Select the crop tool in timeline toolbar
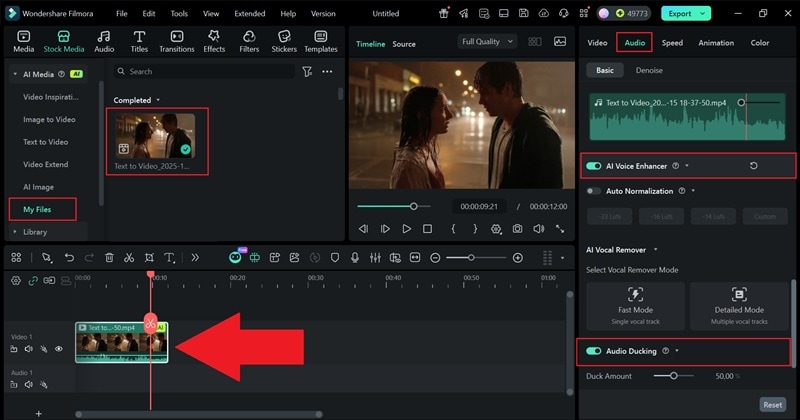 149,258
